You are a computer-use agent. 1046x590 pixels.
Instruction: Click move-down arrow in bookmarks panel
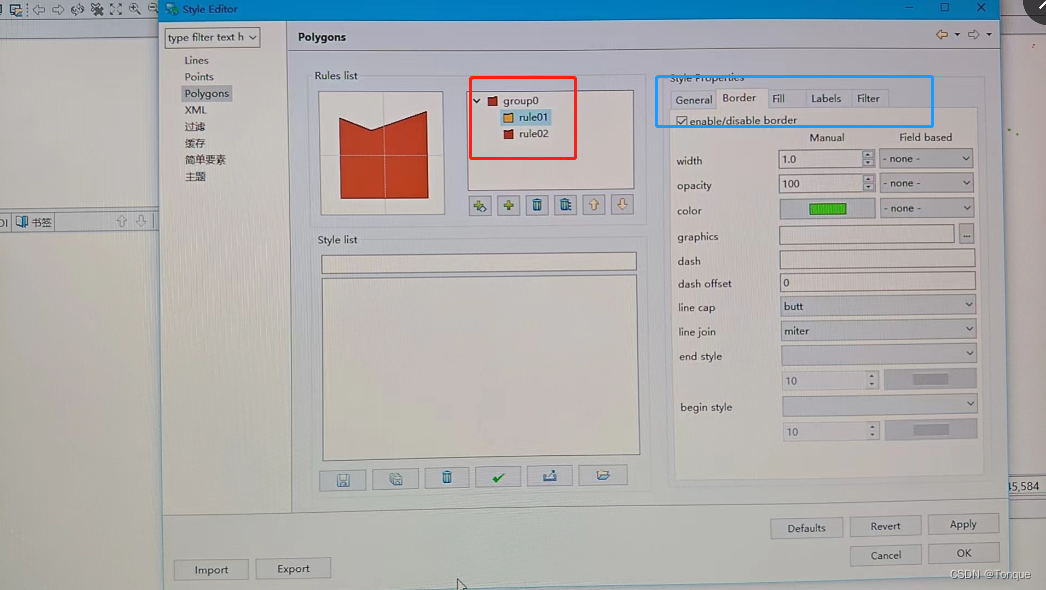141,220
